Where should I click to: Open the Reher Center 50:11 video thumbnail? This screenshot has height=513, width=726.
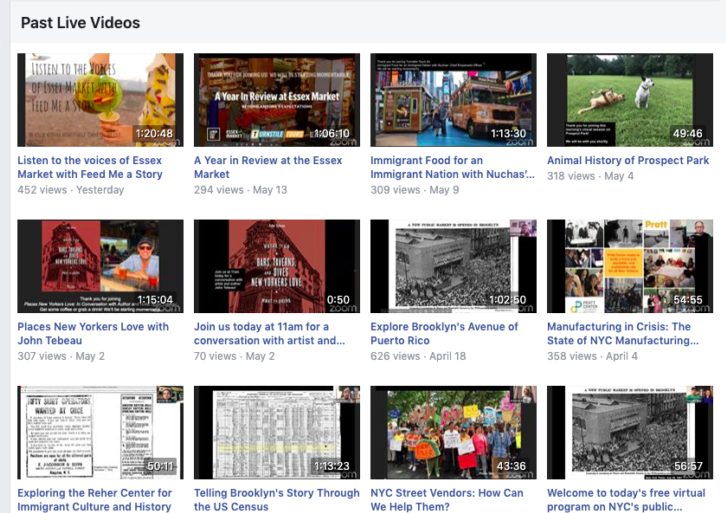(x=100, y=433)
